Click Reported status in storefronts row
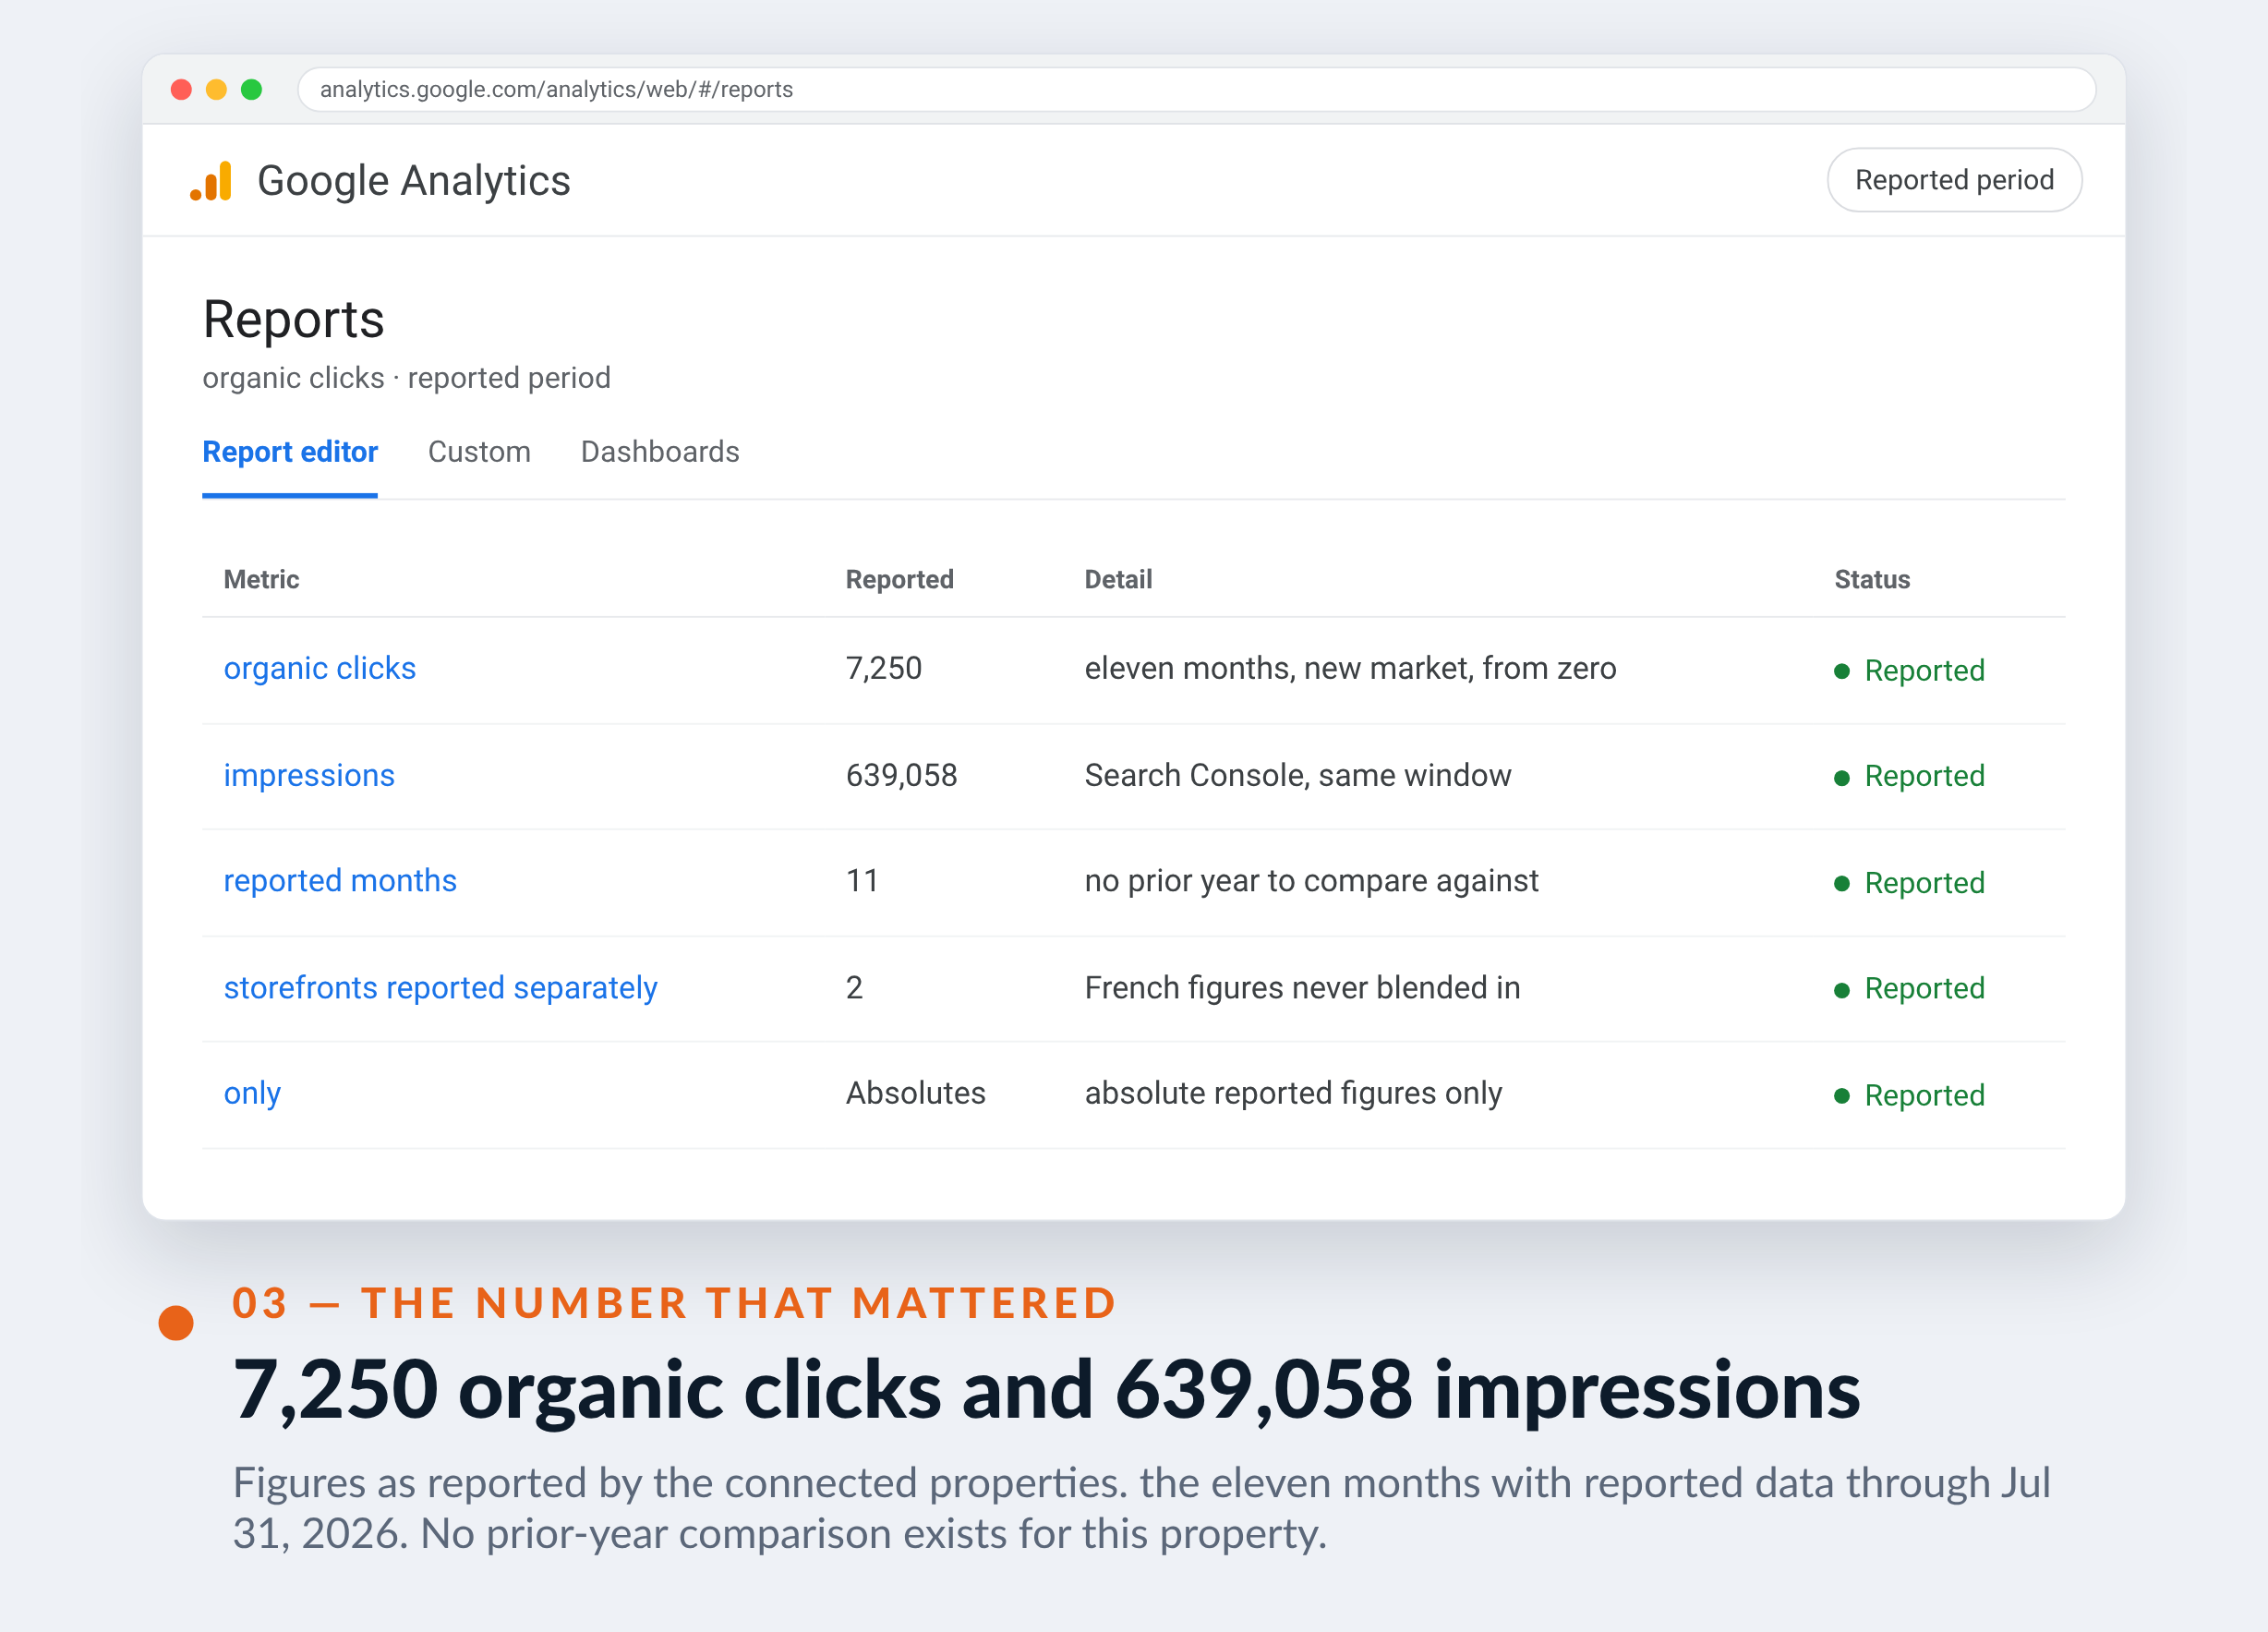The height and width of the screenshot is (1632, 2268). pyautogui.click(x=1909, y=989)
